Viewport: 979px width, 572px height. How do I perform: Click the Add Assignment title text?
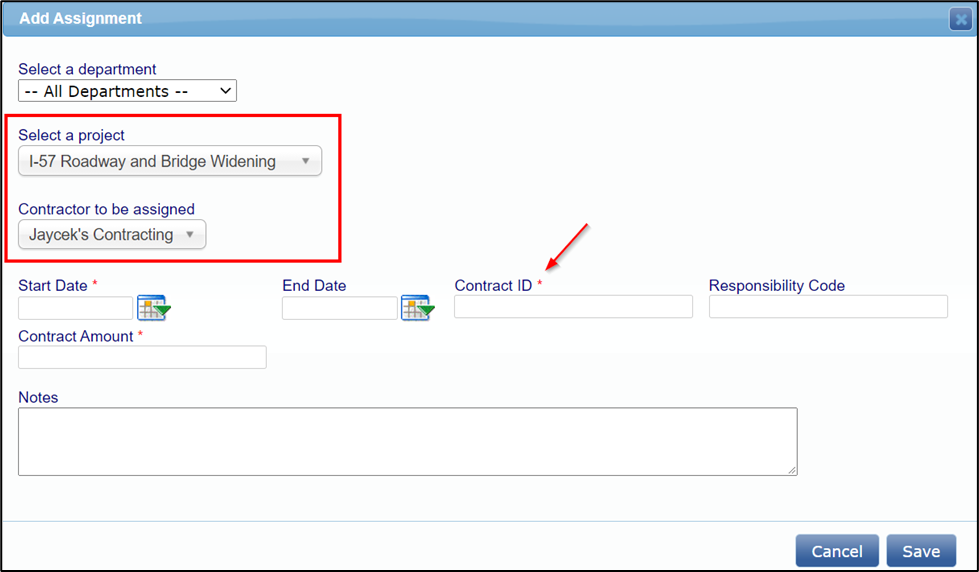click(x=81, y=18)
